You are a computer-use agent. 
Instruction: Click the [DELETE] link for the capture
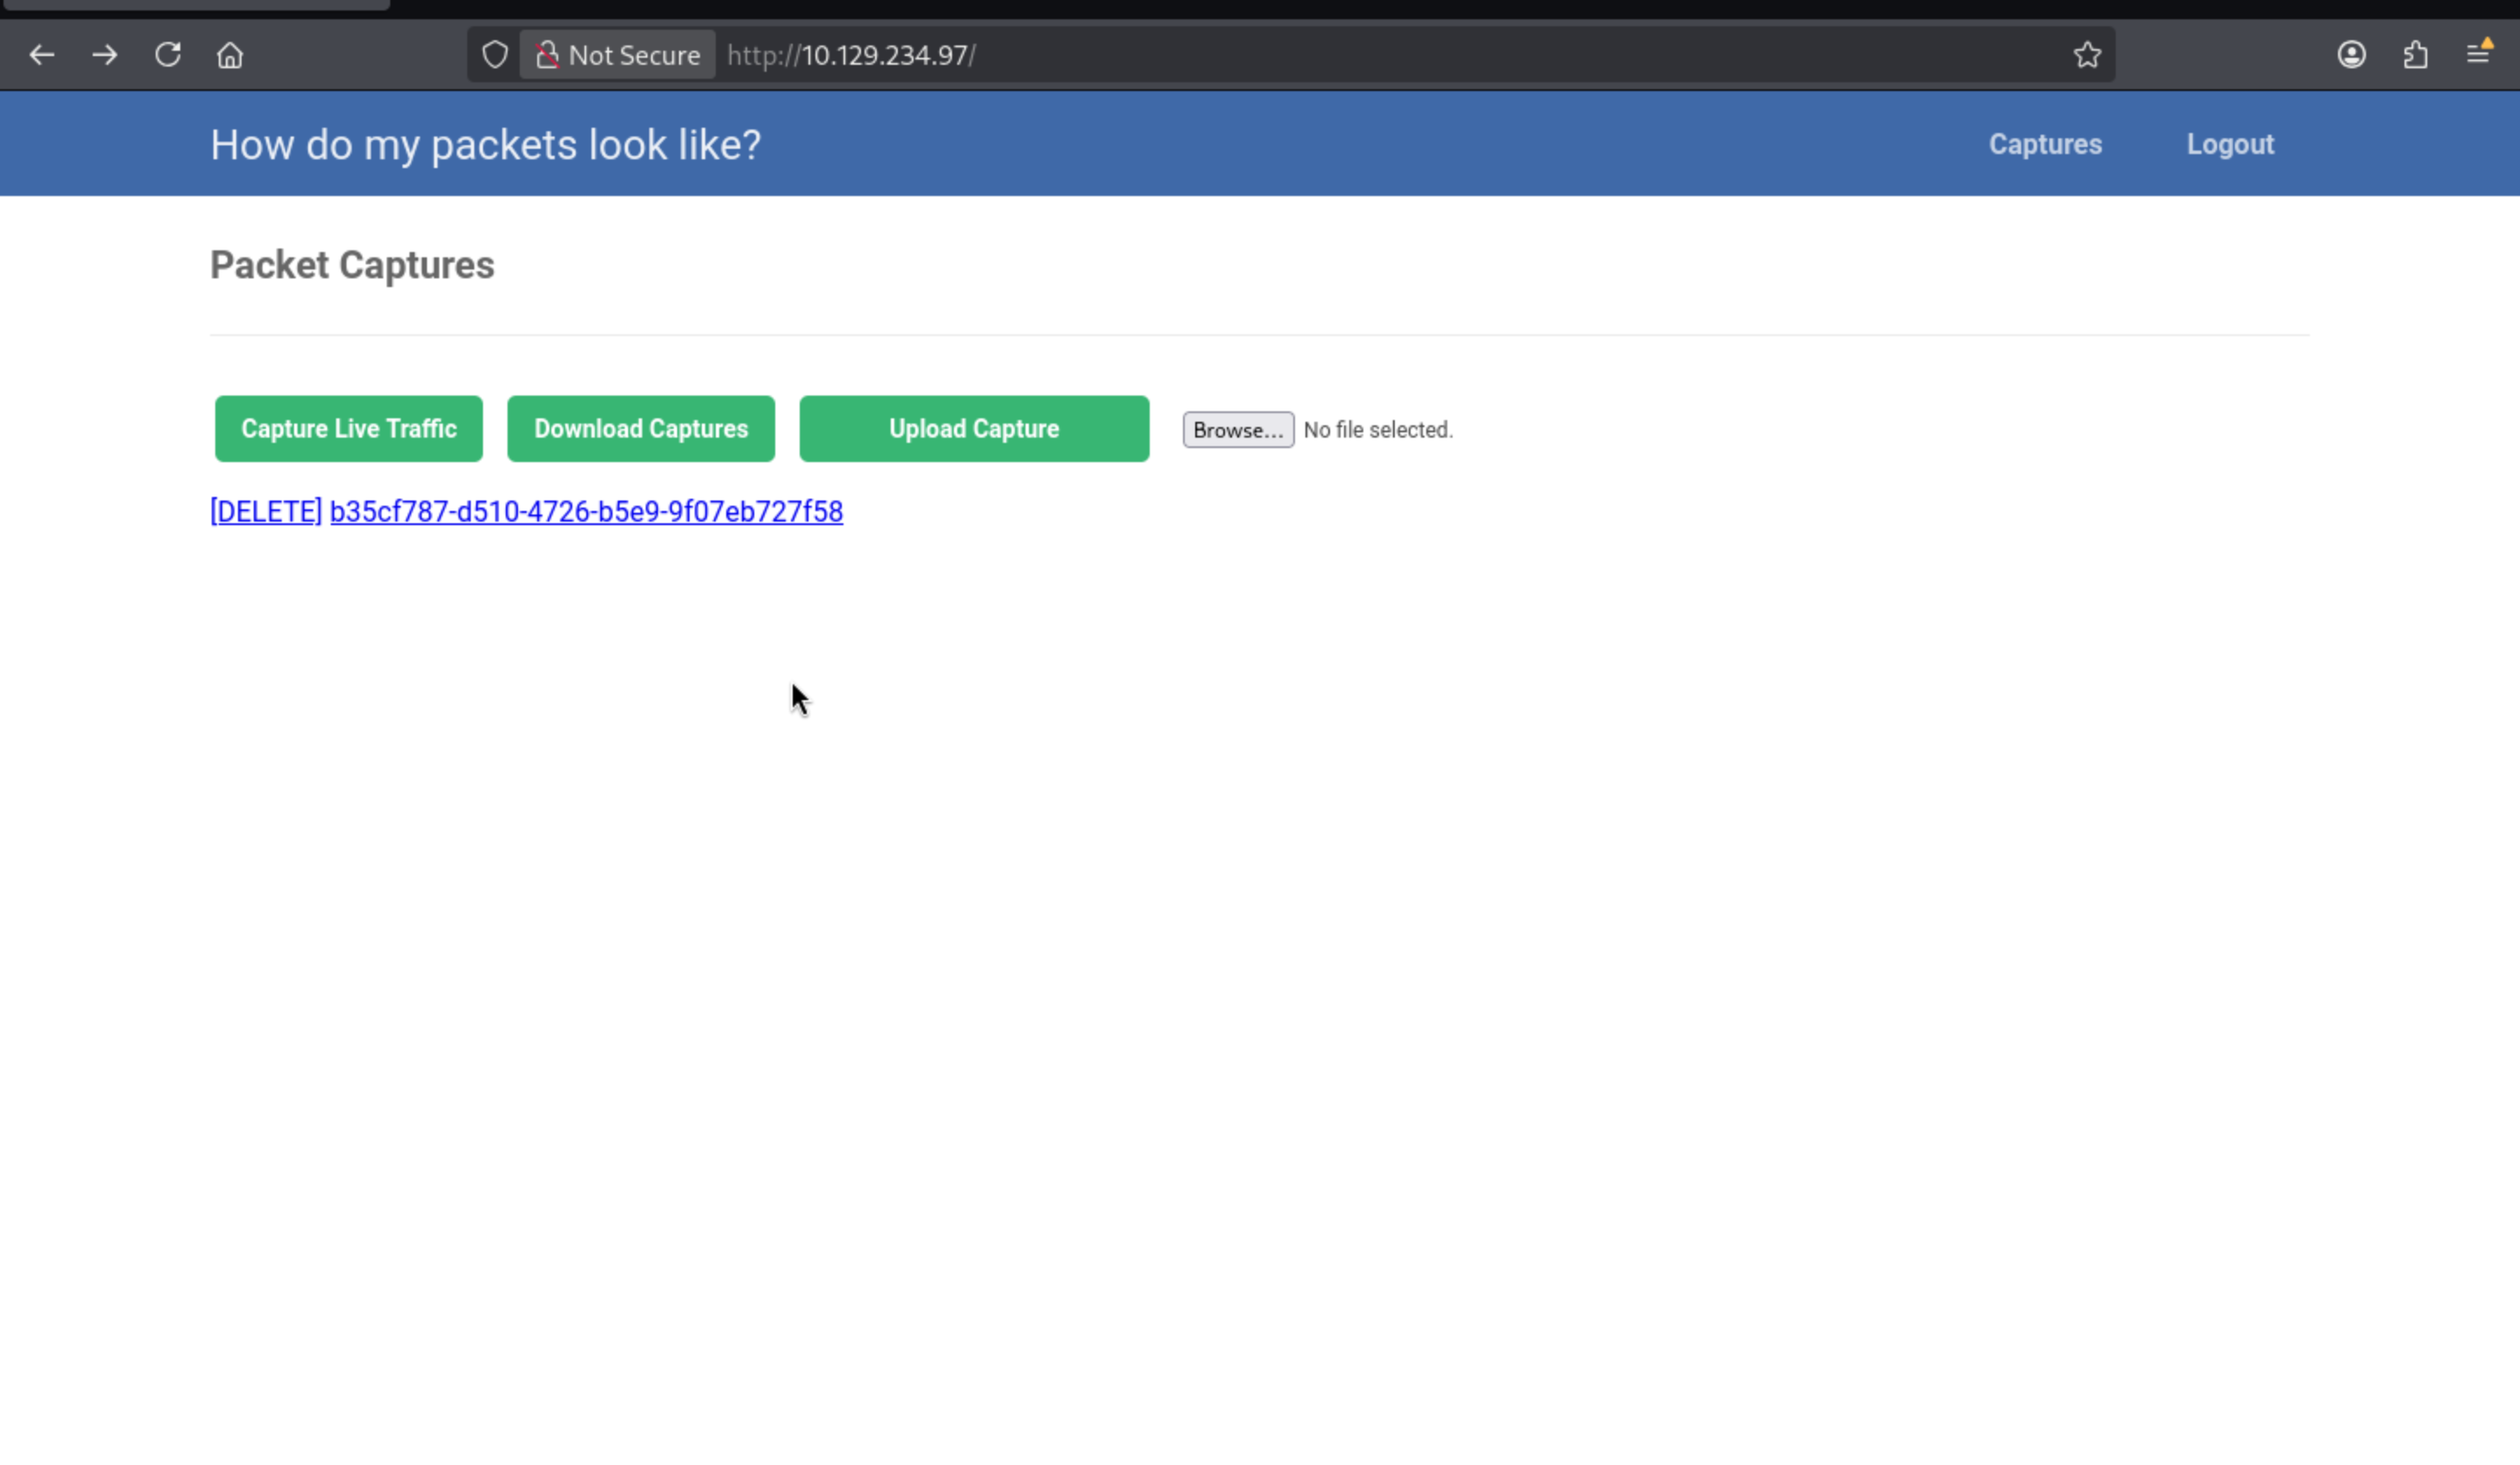(266, 512)
